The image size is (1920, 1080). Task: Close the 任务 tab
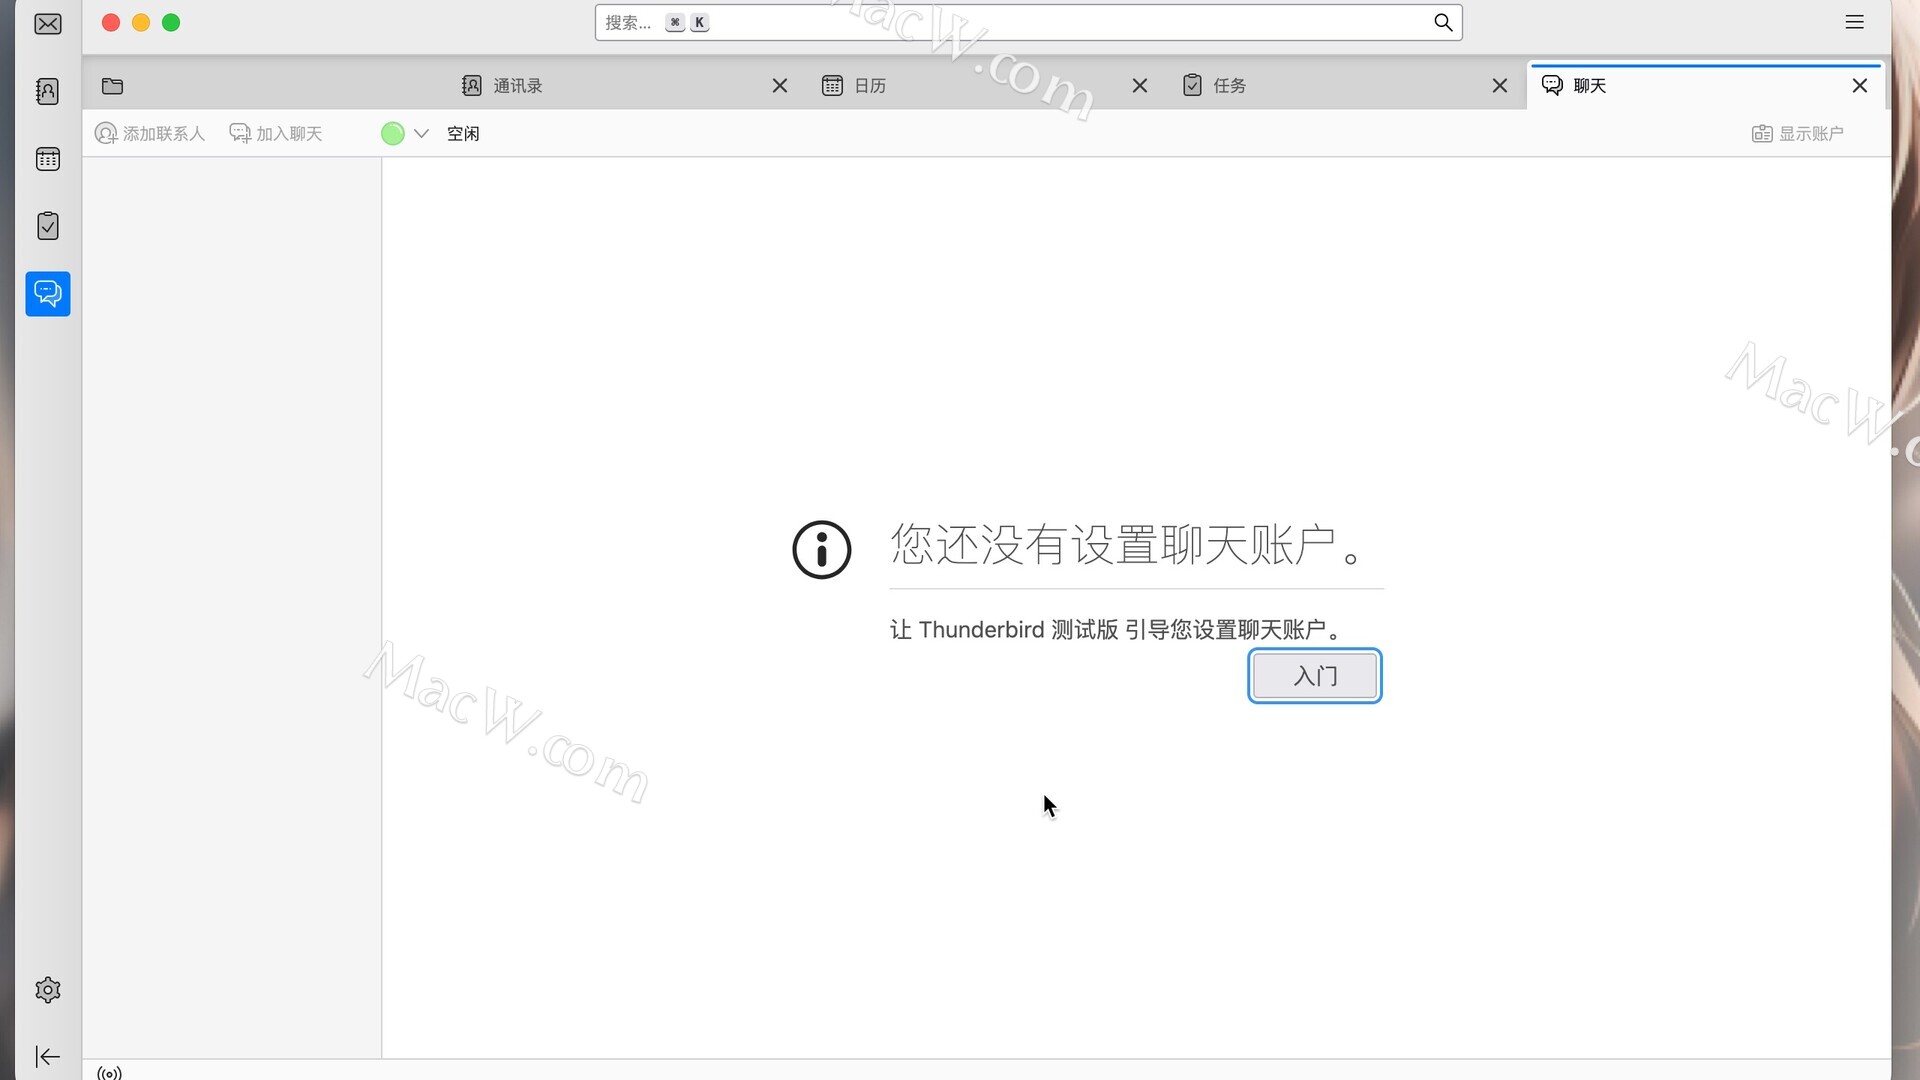pos(1500,86)
